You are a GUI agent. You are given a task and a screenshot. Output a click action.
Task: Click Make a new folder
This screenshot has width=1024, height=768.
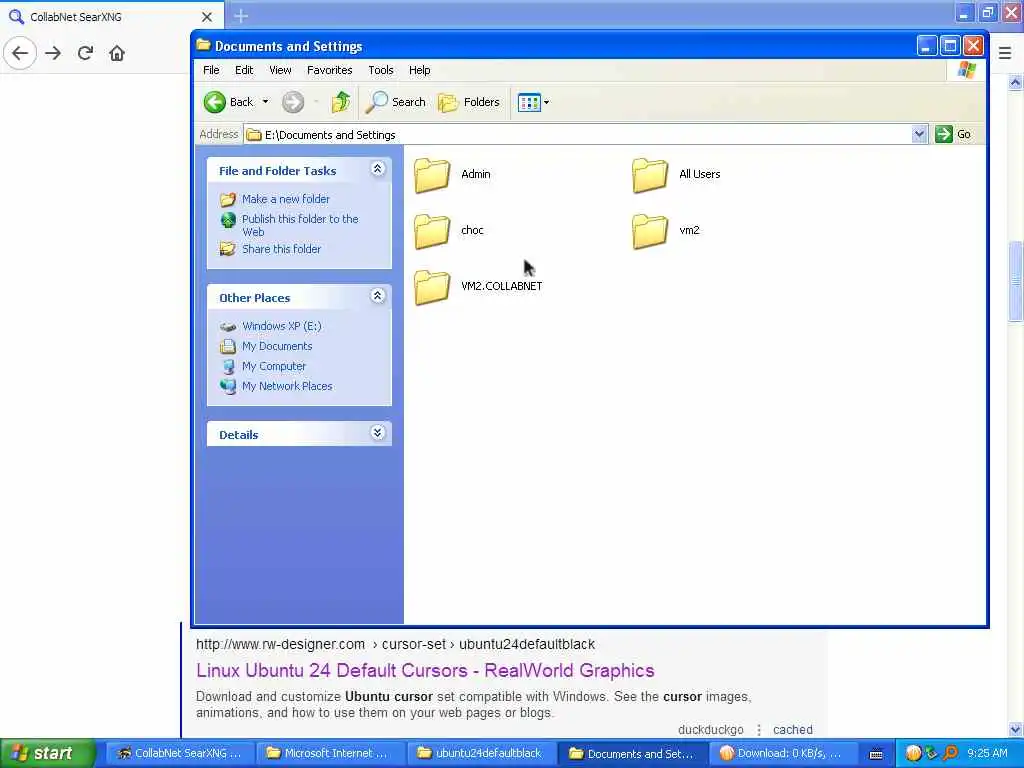[x=285, y=199]
